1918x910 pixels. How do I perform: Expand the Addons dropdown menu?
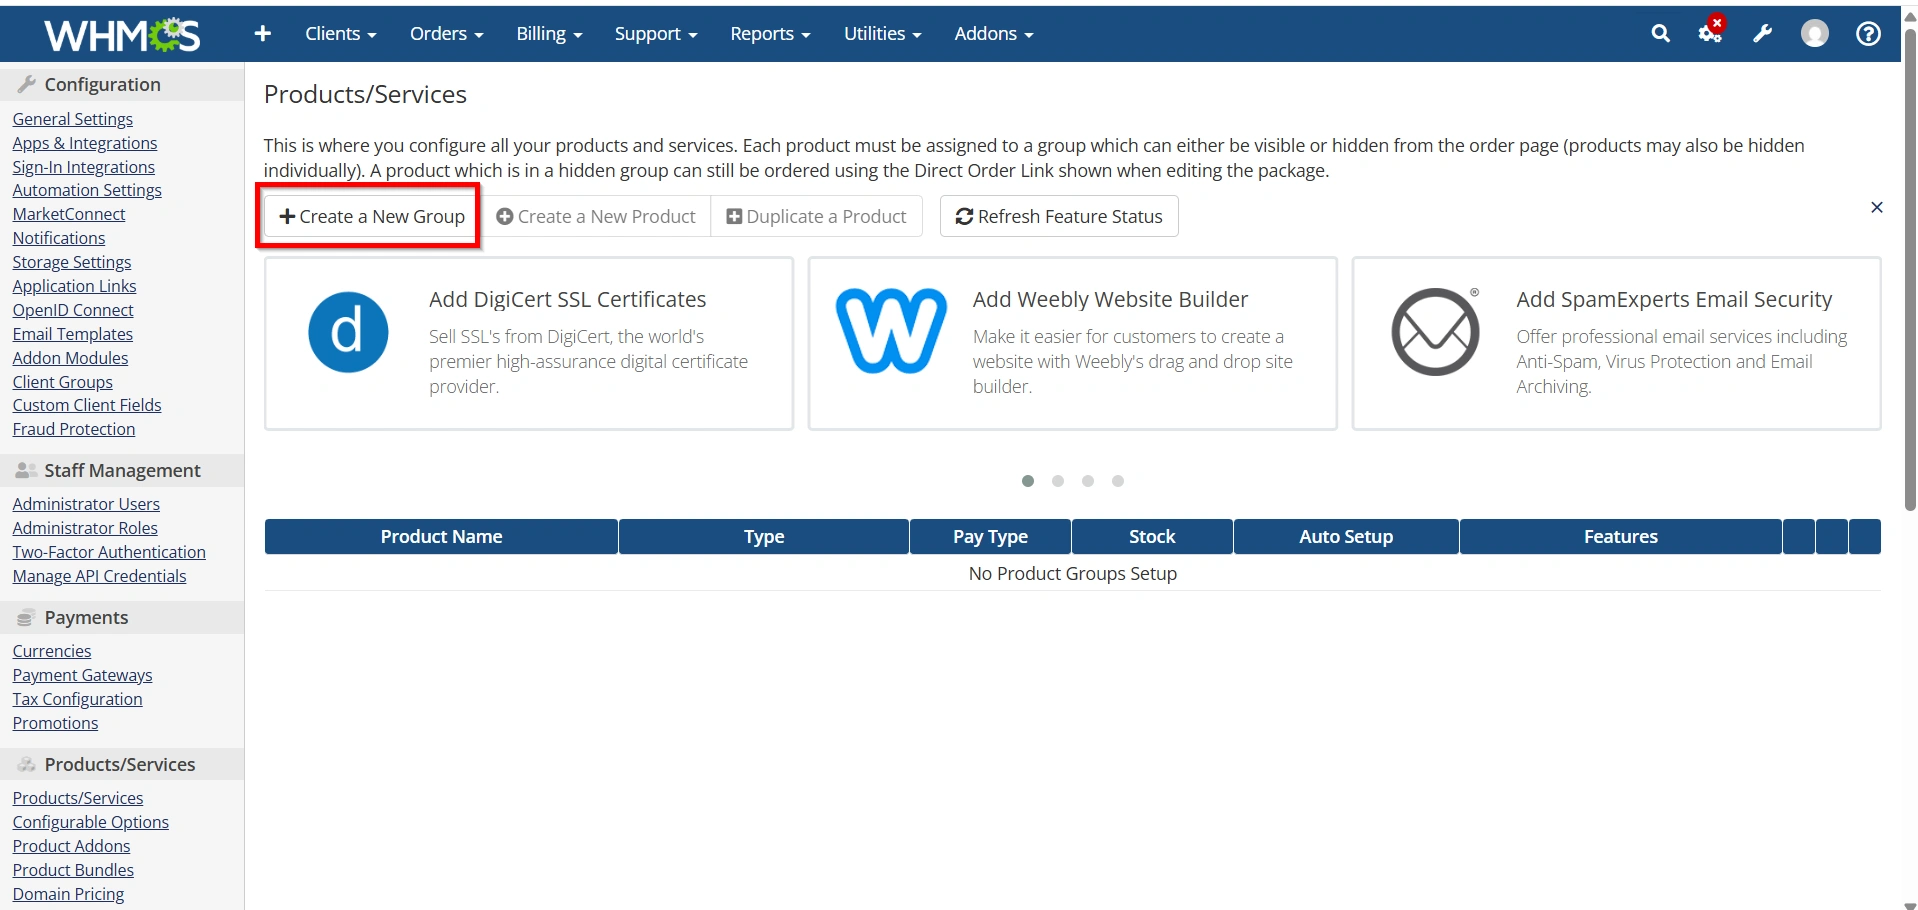[x=993, y=34]
